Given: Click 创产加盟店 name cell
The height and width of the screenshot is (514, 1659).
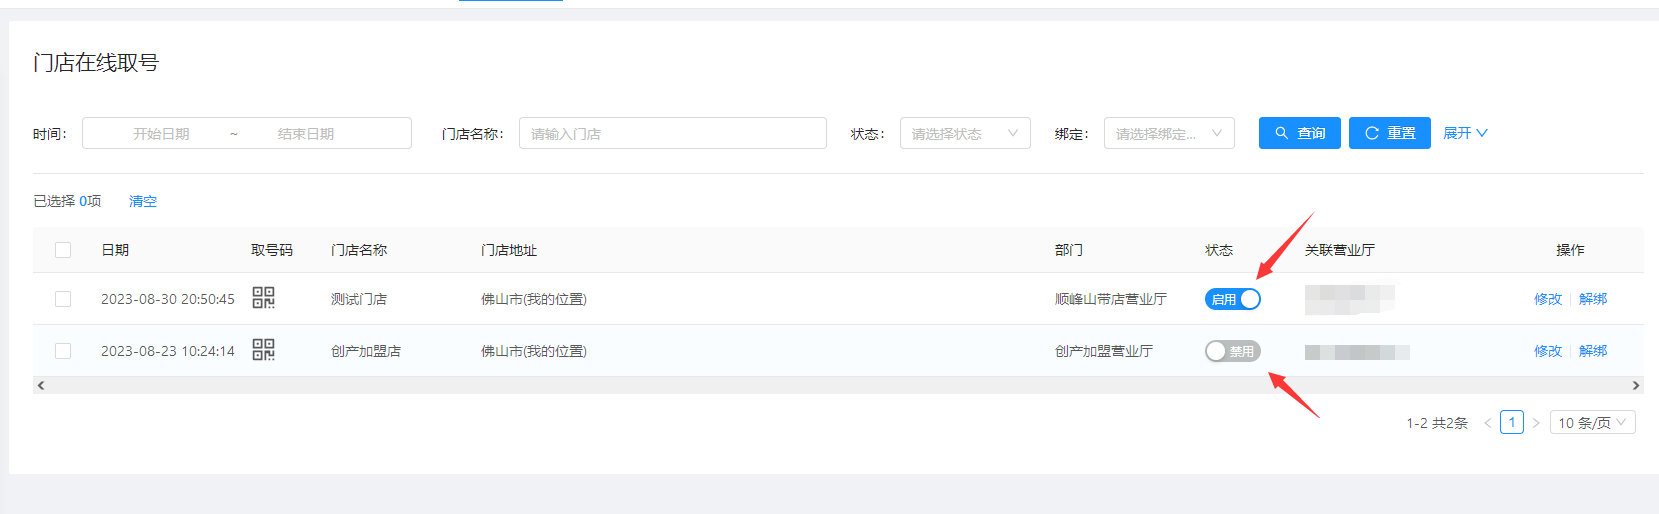Looking at the screenshot, I should point(366,351).
